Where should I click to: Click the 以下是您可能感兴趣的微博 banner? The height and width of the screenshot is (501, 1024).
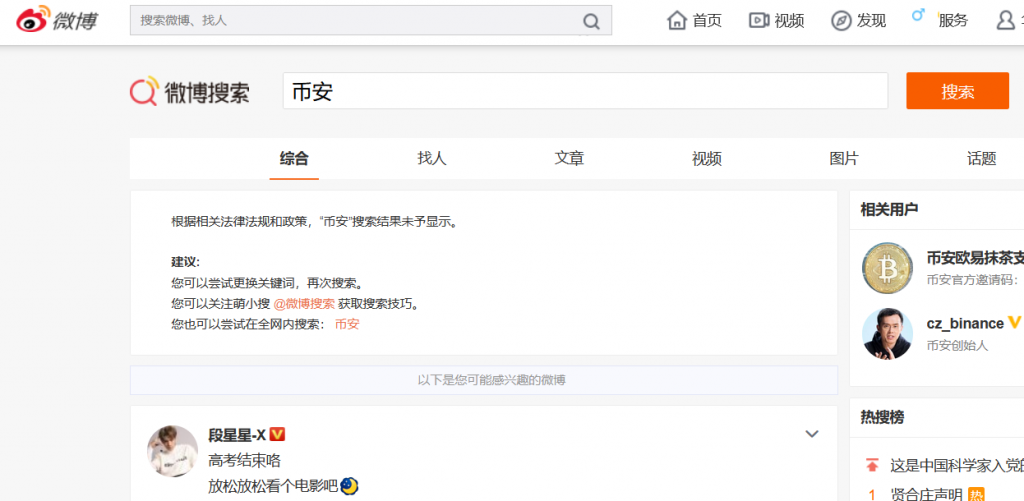point(484,380)
